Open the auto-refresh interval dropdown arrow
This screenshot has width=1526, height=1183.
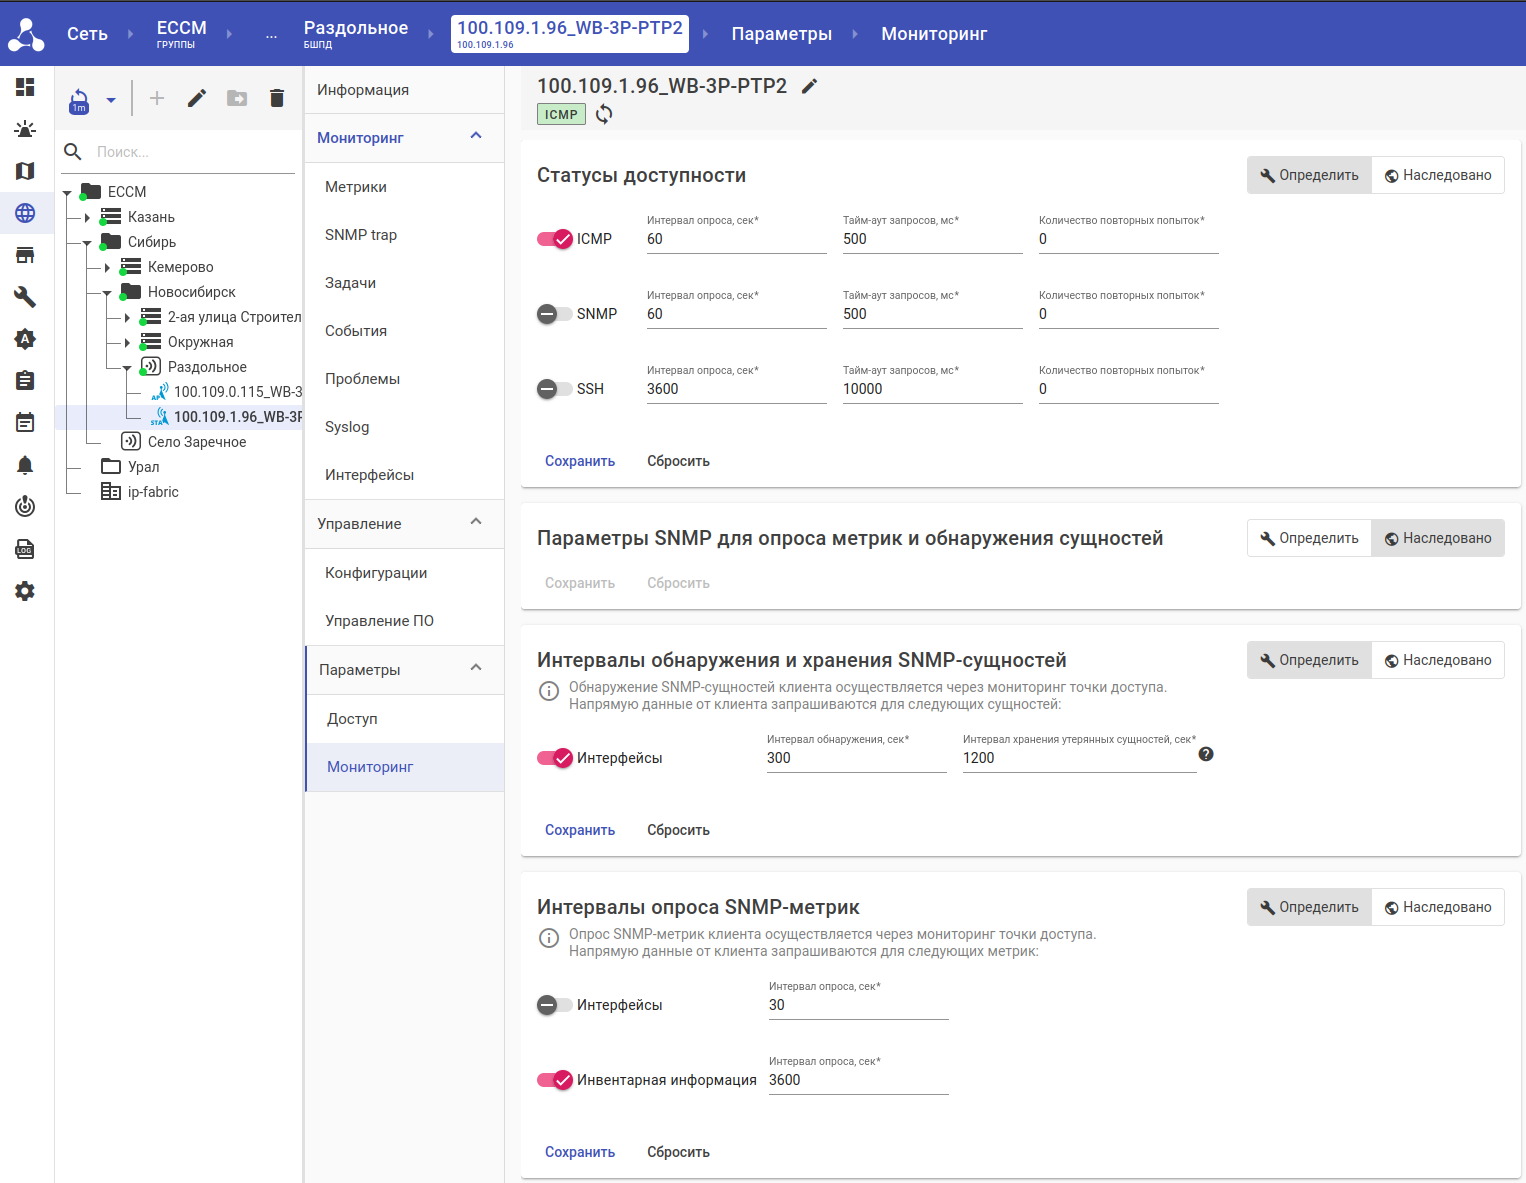(111, 100)
